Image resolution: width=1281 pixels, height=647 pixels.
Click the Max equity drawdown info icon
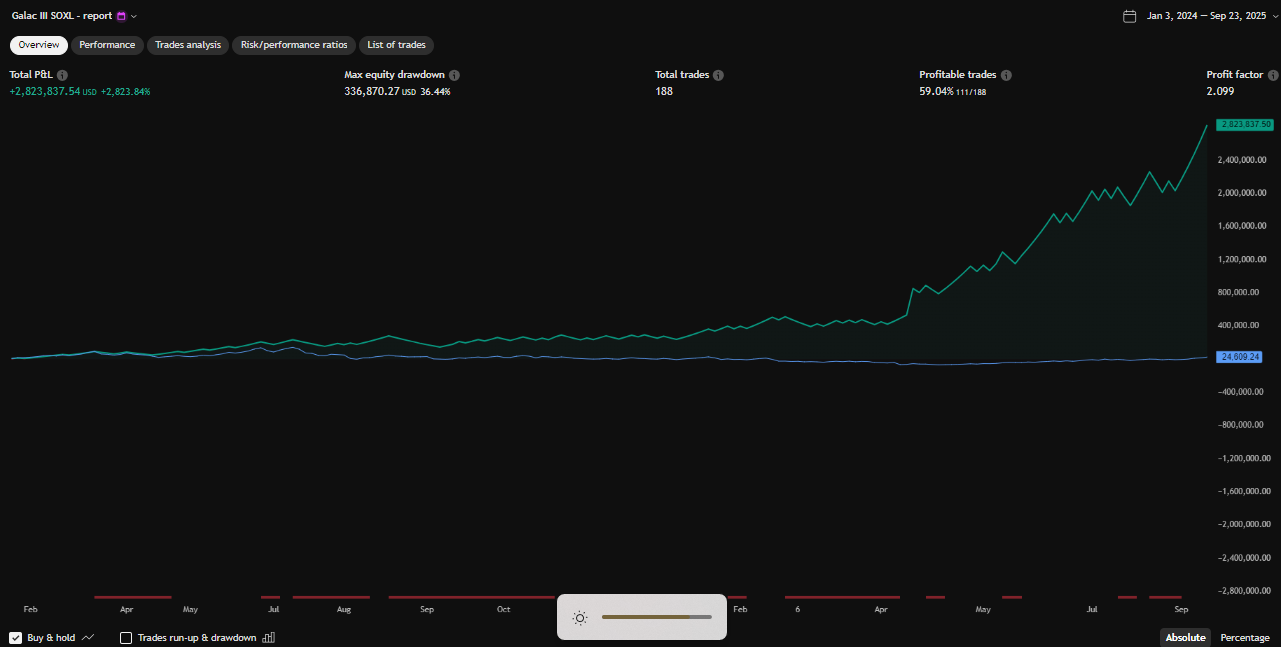pyautogui.click(x=454, y=75)
